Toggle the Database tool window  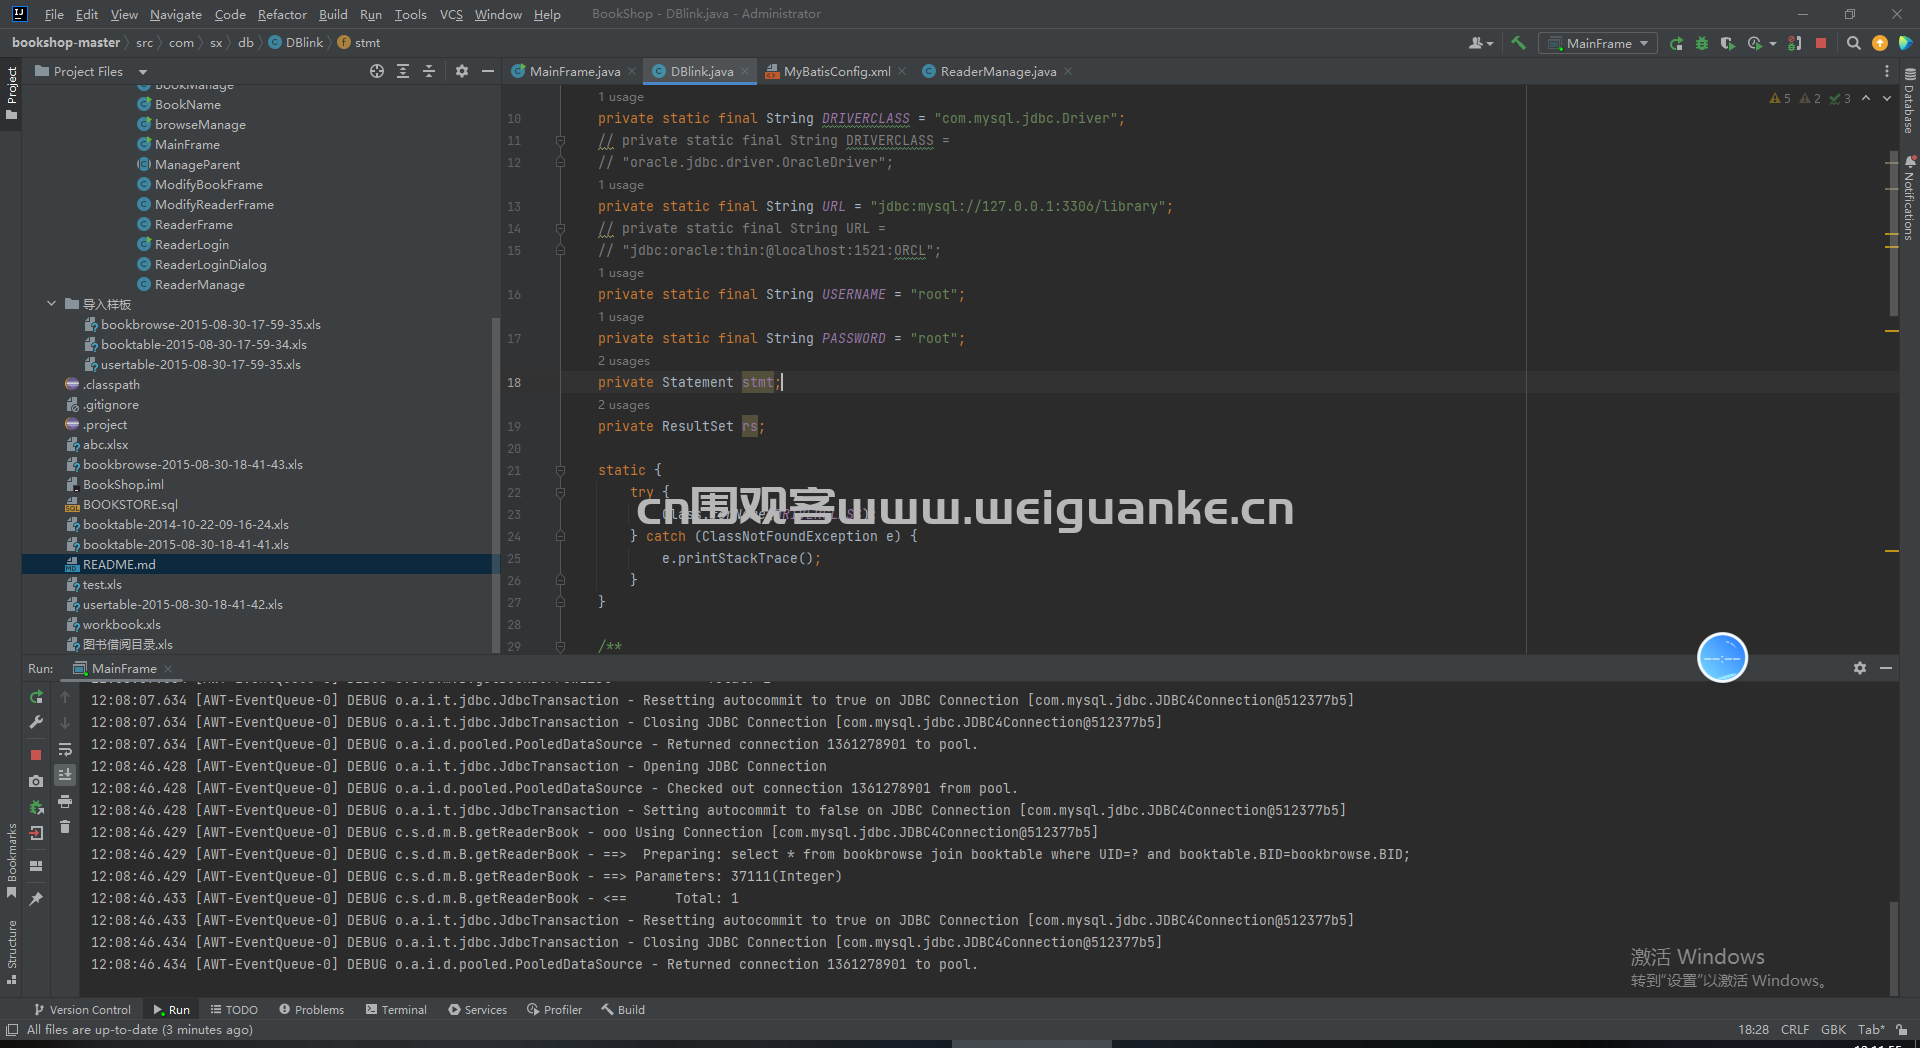pyautogui.click(x=1909, y=101)
